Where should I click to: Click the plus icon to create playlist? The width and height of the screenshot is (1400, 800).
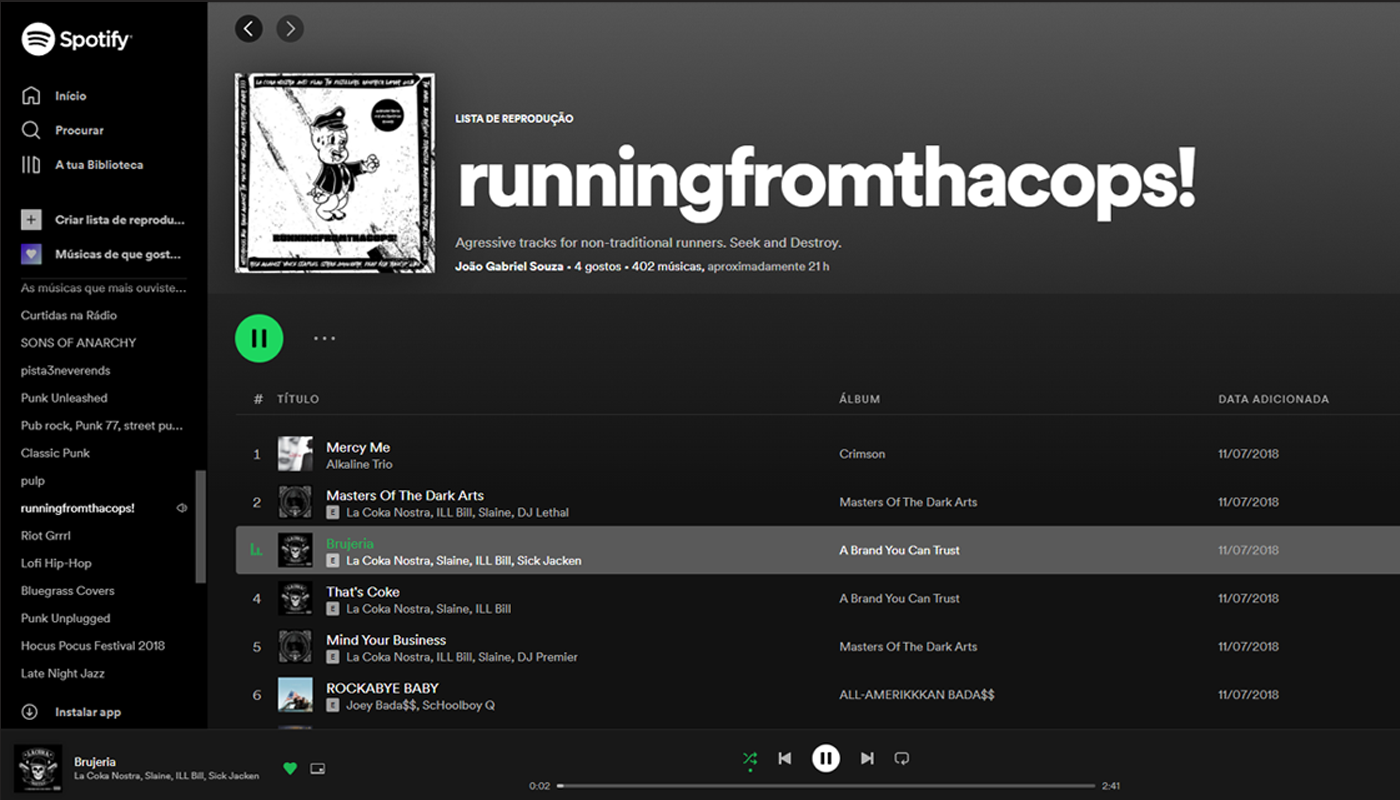click(x=31, y=220)
